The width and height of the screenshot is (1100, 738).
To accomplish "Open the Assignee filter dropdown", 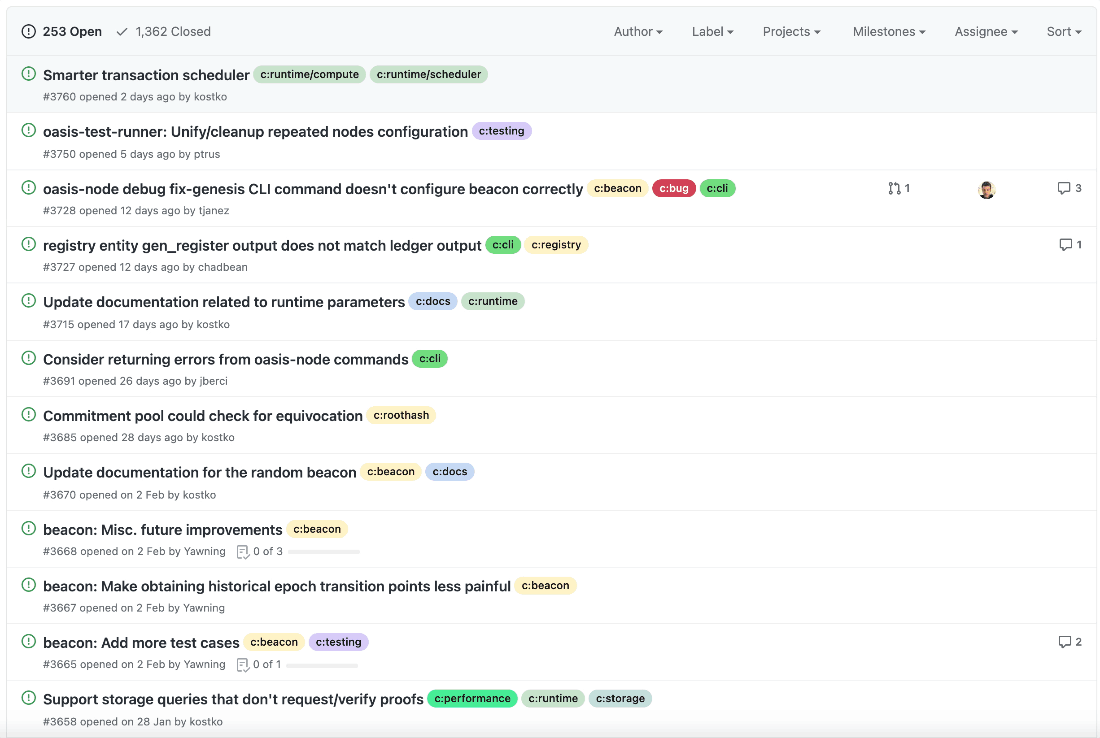I will click(x=986, y=32).
